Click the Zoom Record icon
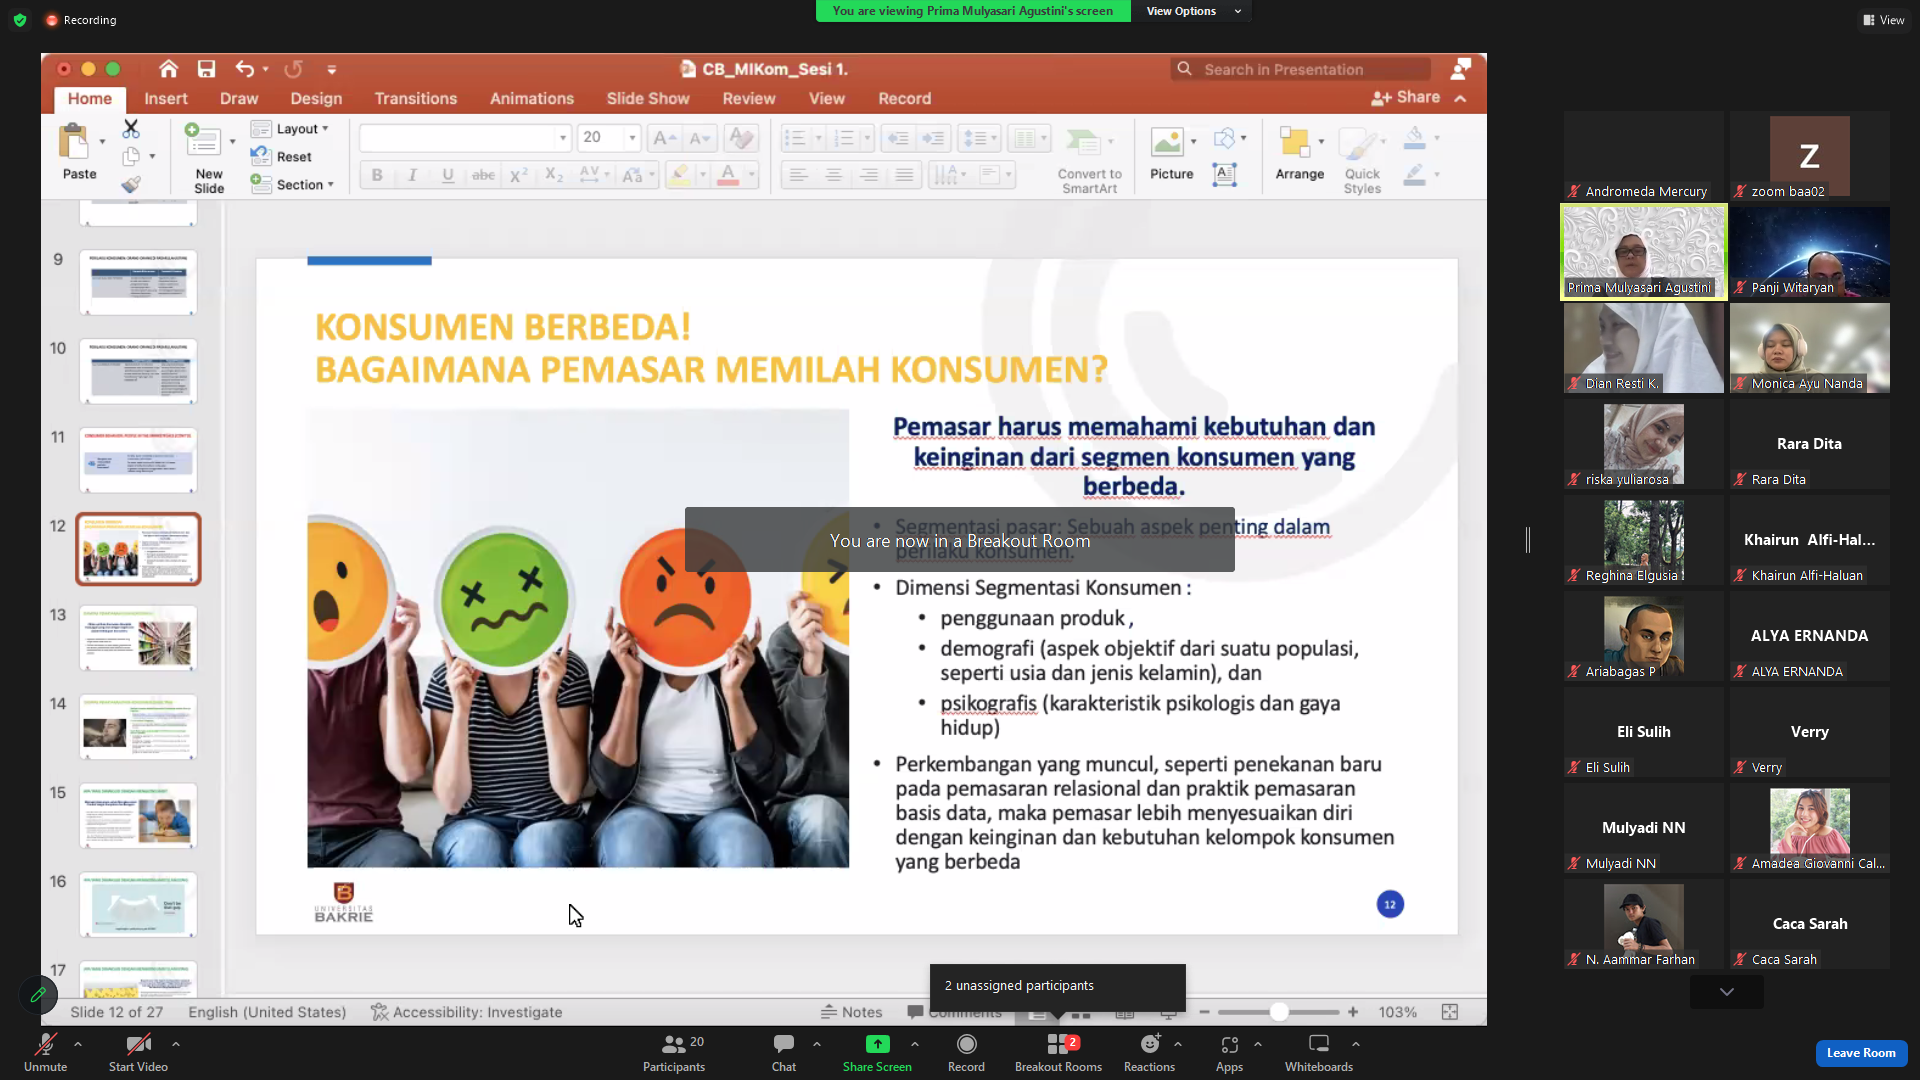The width and height of the screenshot is (1920, 1080). click(966, 1044)
